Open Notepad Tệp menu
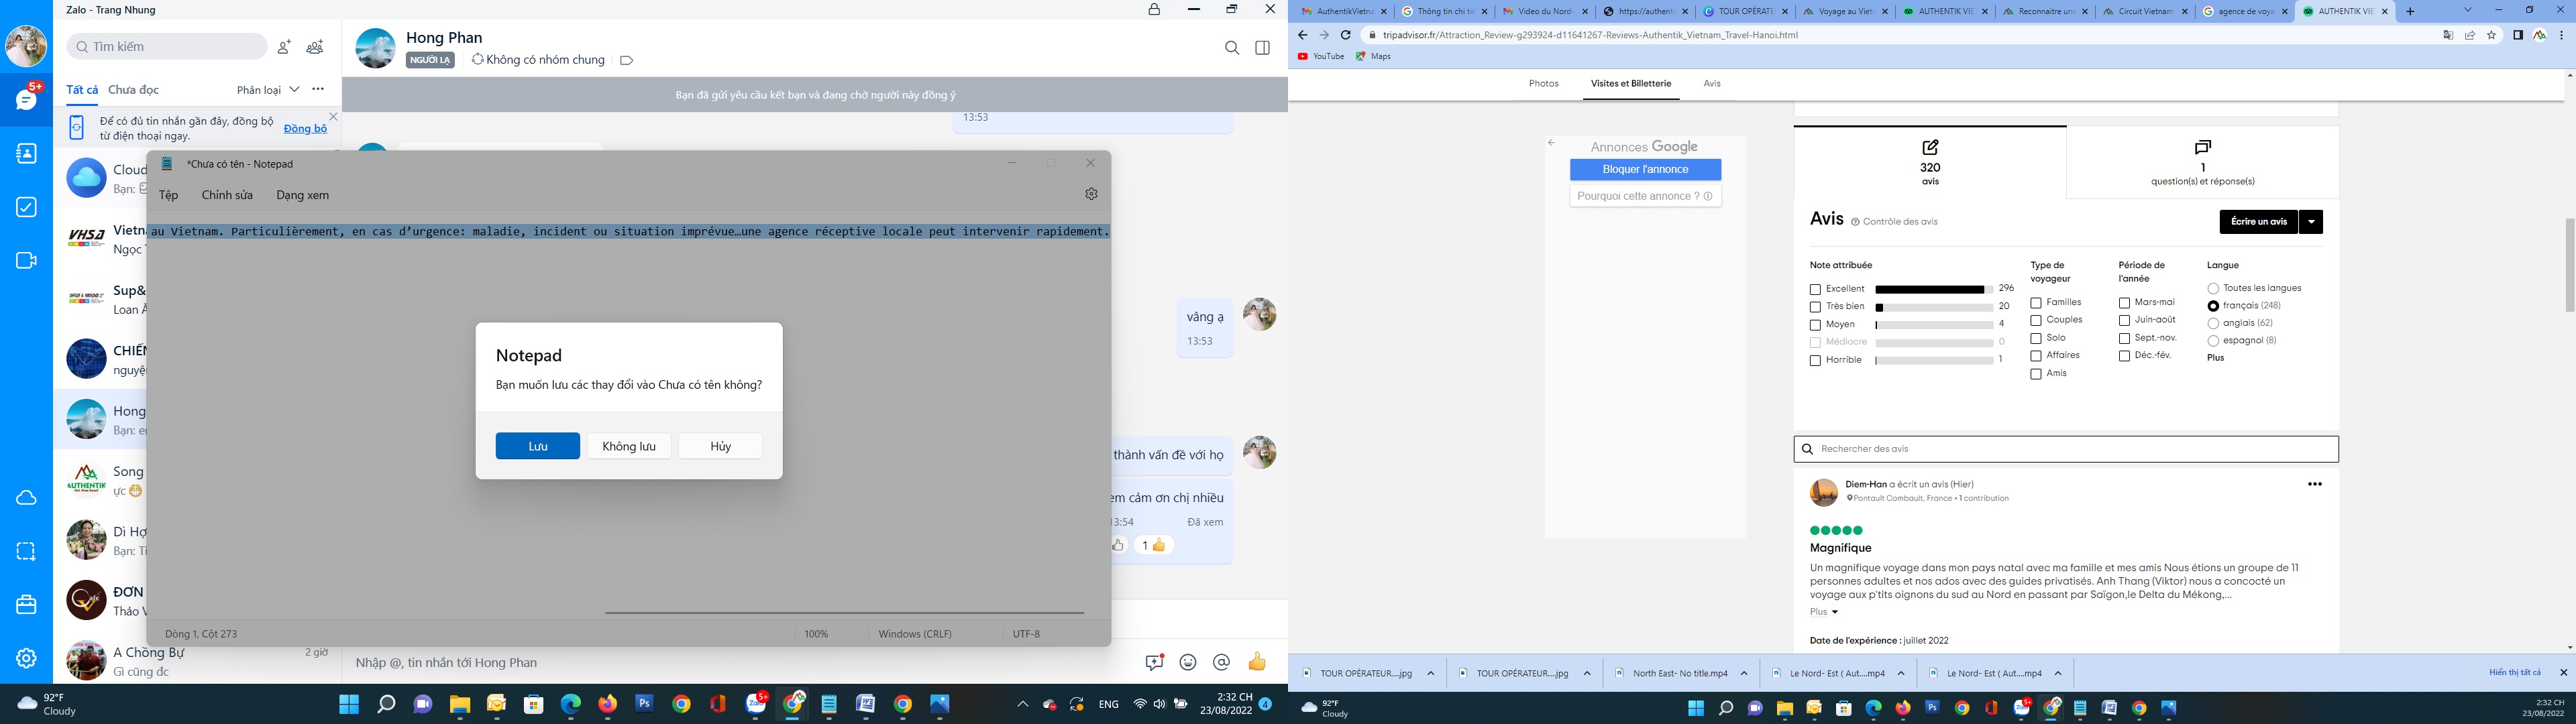This screenshot has height=724, width=2576. point(169,195)
